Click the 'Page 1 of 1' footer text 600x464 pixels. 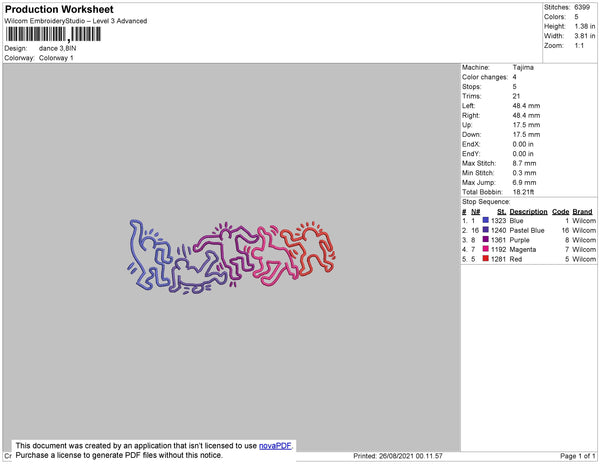pyautogui.click(x=578, y=456)
